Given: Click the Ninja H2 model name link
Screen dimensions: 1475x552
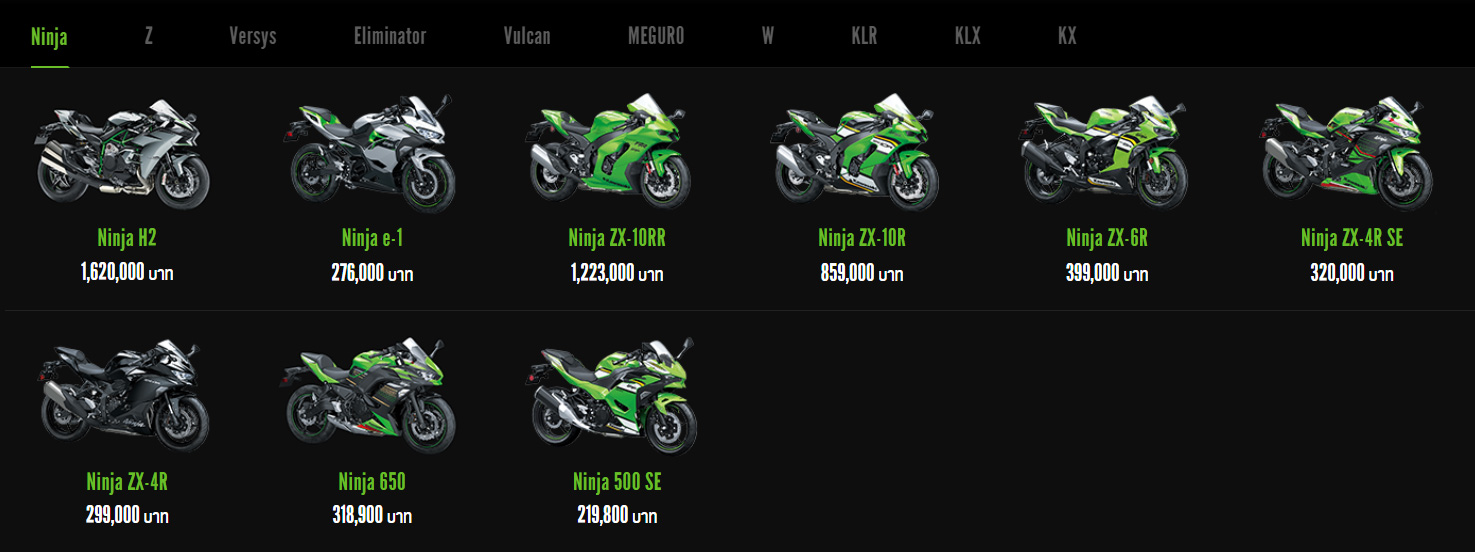Looking at the screenshot, I should pyautogui.click(x=127, y=238).
